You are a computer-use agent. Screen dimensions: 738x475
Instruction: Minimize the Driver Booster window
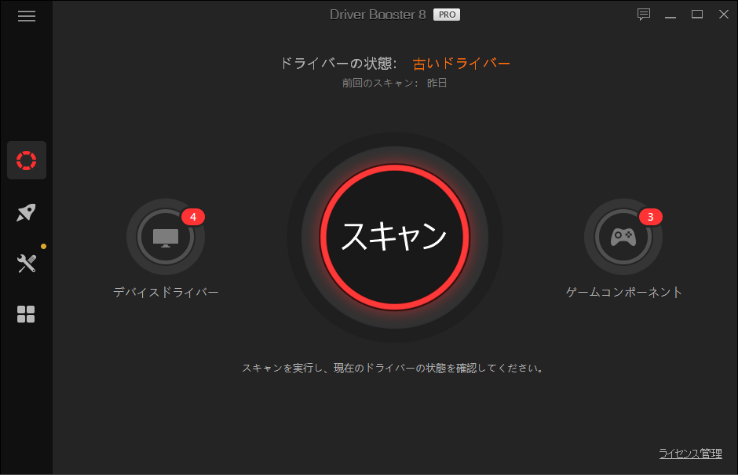tap(670, 15)
